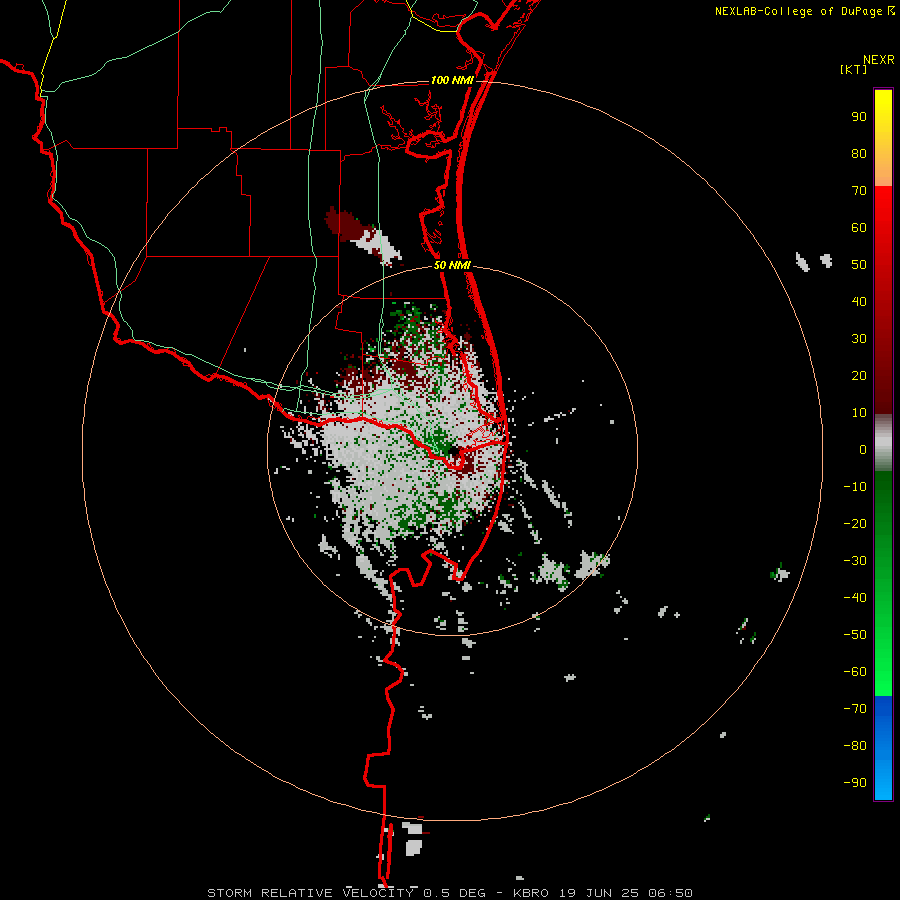Click the gray zero-velocity color bar segment
This screenshot has height=900, width=900.
point(883,443)
